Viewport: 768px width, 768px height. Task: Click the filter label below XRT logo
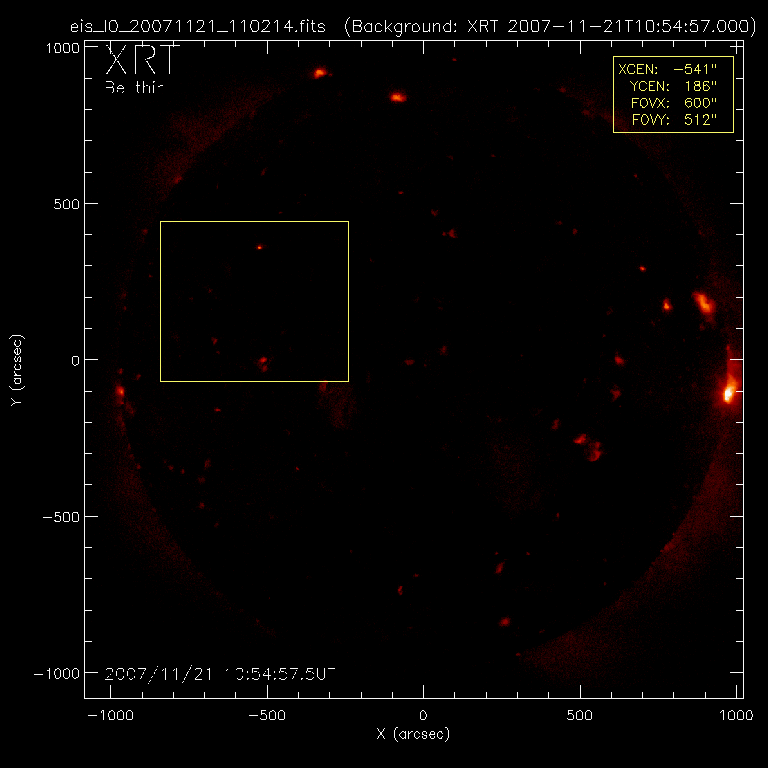[x=133, y=87]
